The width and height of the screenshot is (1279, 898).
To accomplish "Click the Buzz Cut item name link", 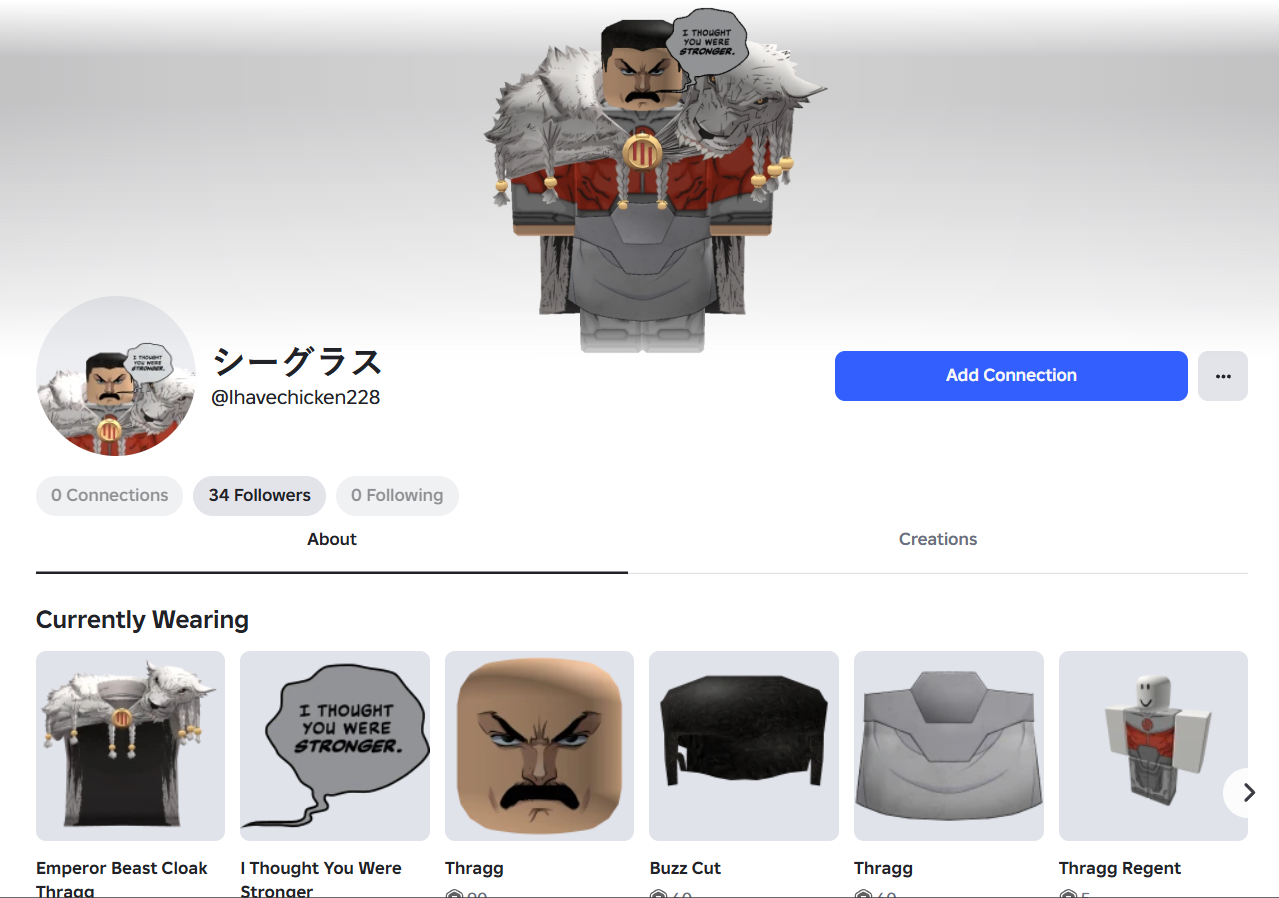I will (x=685, y=868).
